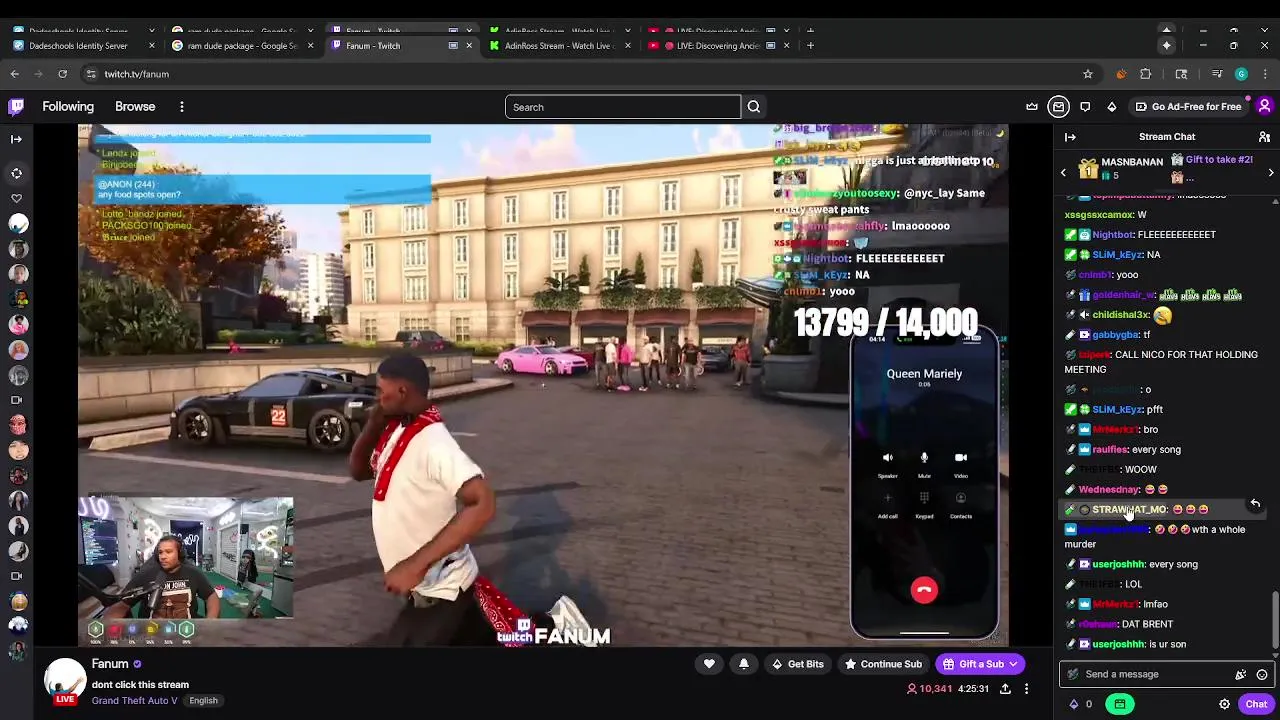The width and height of the screenshot is (1280, 720).
Task: Click userjoshhh on 'is ur son' message
Action: 1118,645
